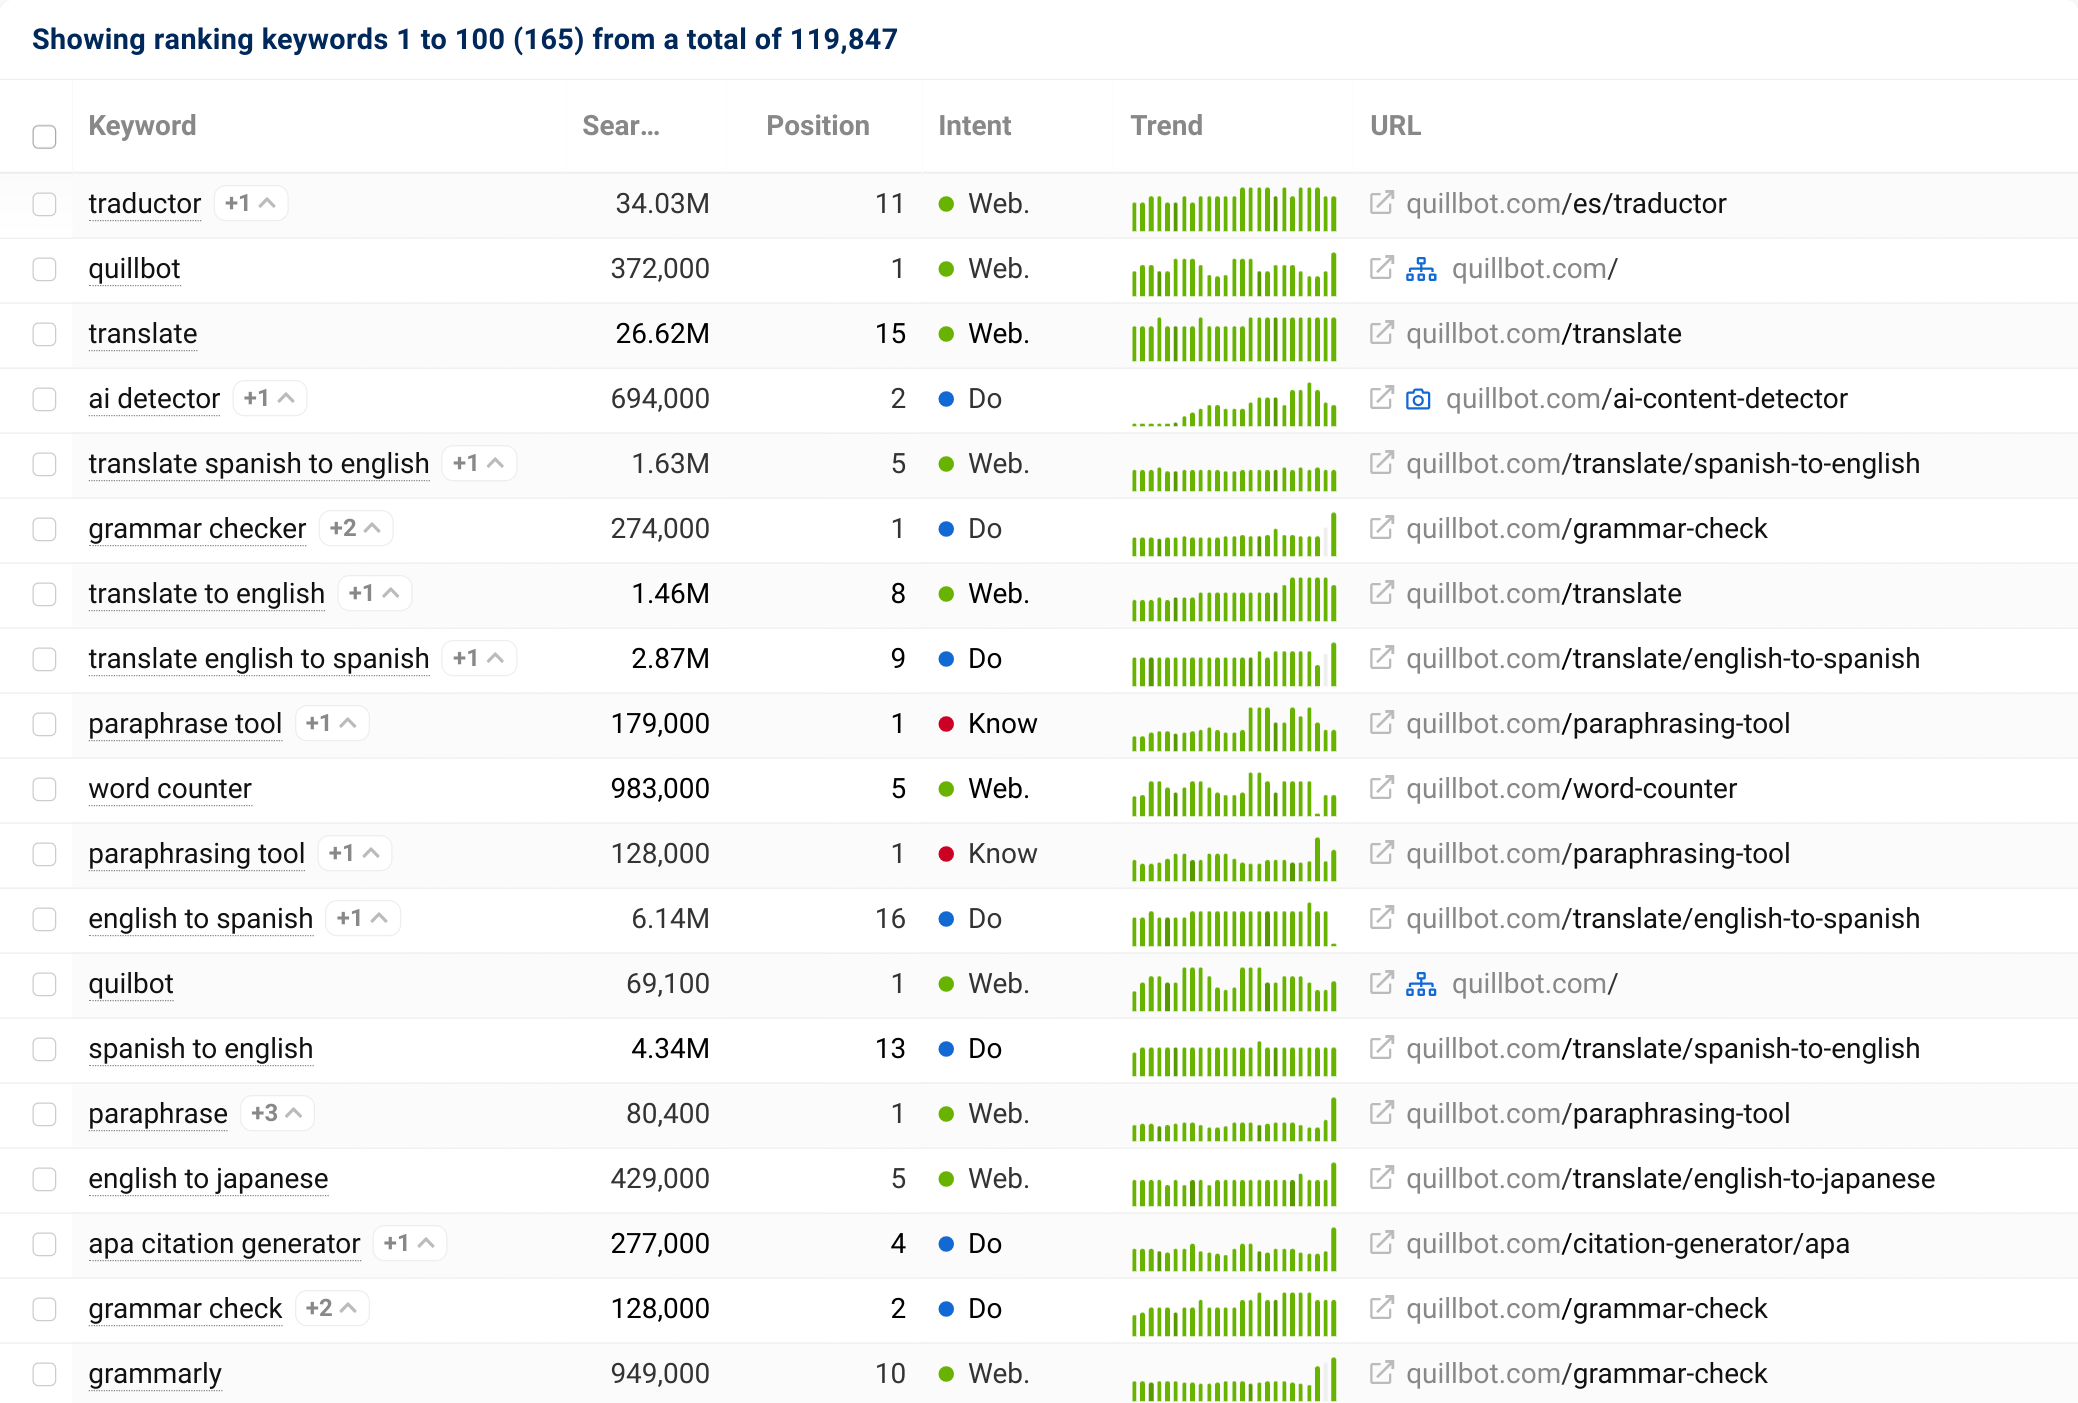Tick the english to japanese row checkbox
The image size is (2078, 1403).
tap(44, 1179)
